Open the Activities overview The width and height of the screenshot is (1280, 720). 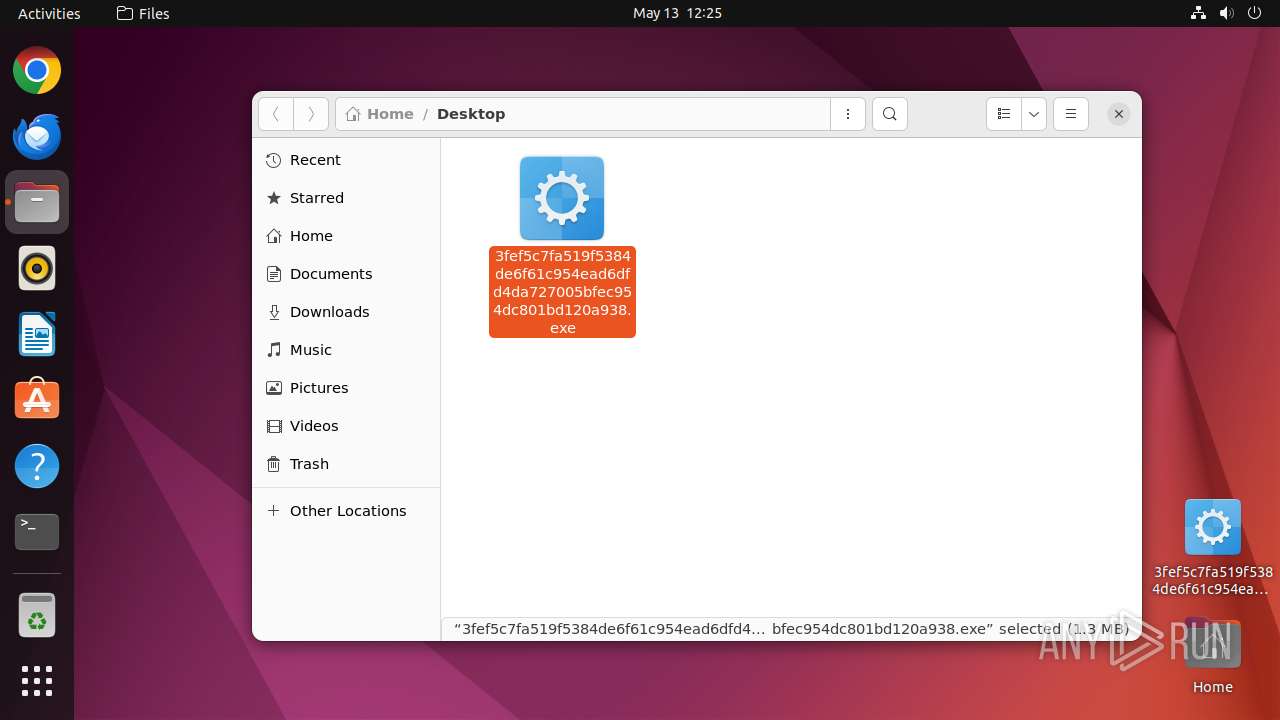(49, 13)
